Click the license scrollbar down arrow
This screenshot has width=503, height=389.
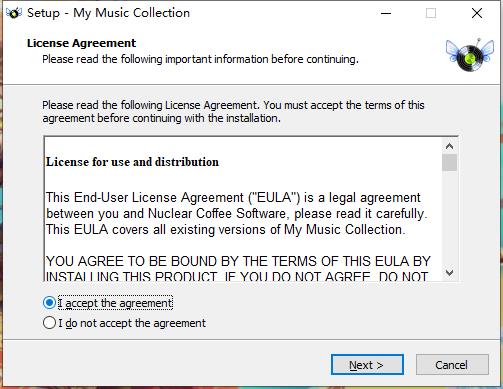pyautogui.click(x=449, y=273)
